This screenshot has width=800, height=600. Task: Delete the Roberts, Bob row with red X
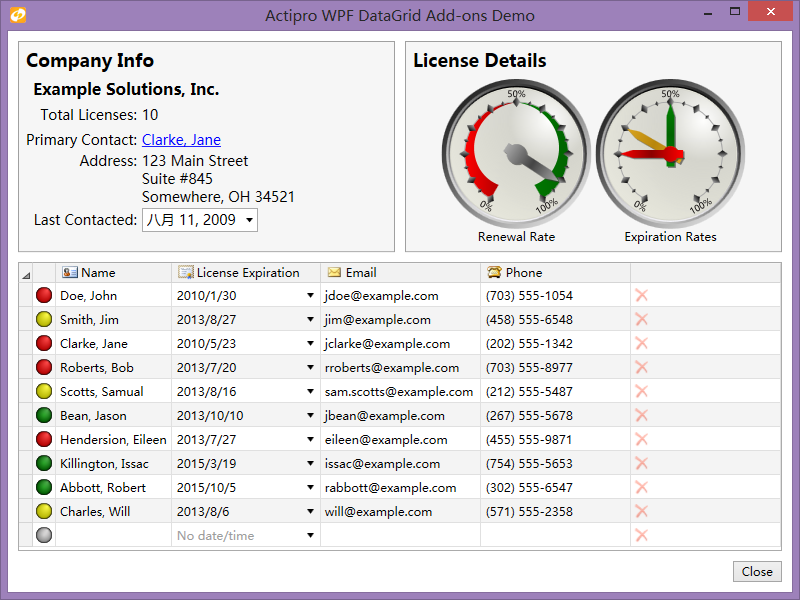(x=641, y=367)
